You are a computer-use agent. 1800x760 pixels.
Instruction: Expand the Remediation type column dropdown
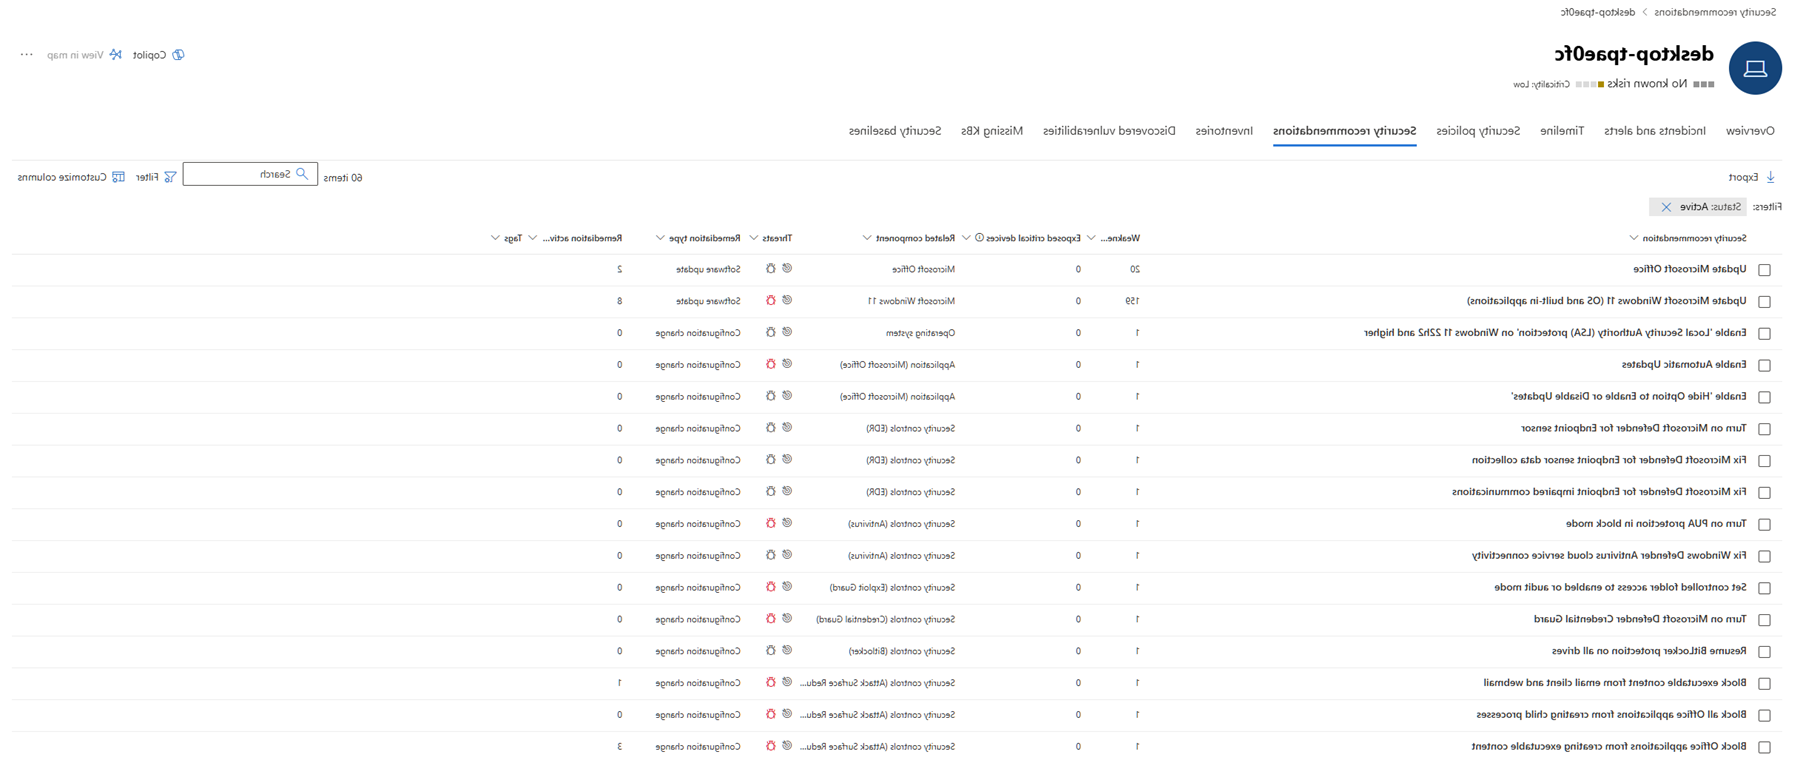click(x=659, y=238)
